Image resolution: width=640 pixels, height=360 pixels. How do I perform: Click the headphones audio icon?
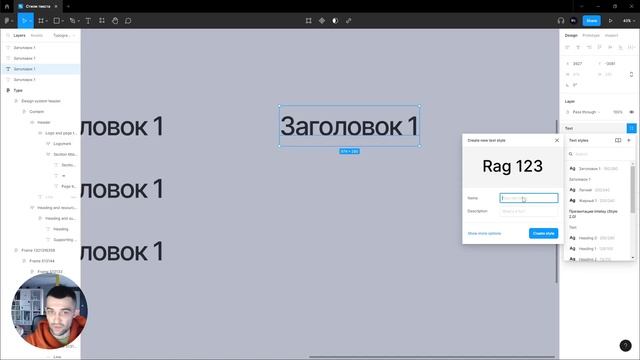pyautogui.click(x=561, y=20)
